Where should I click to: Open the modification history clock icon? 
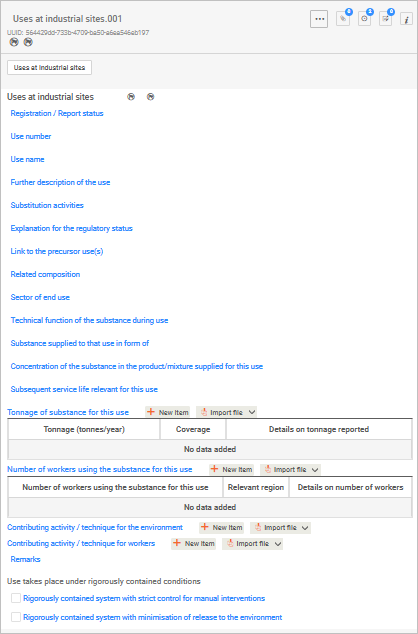click(364, 19)
